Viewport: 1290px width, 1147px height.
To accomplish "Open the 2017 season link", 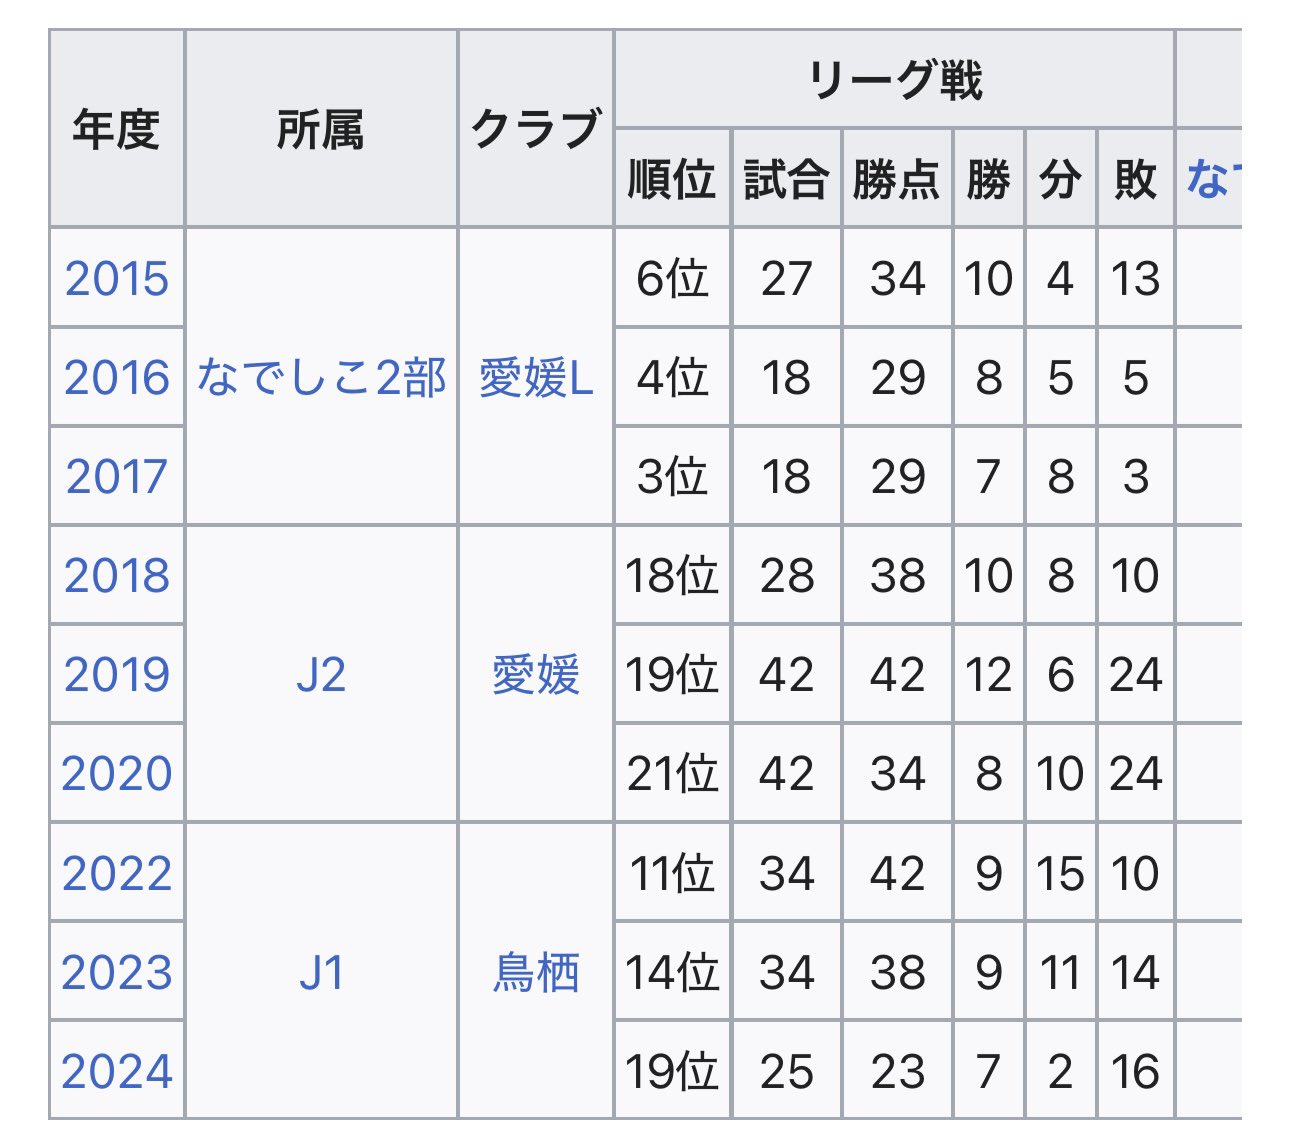I will (x=117, y=477).
